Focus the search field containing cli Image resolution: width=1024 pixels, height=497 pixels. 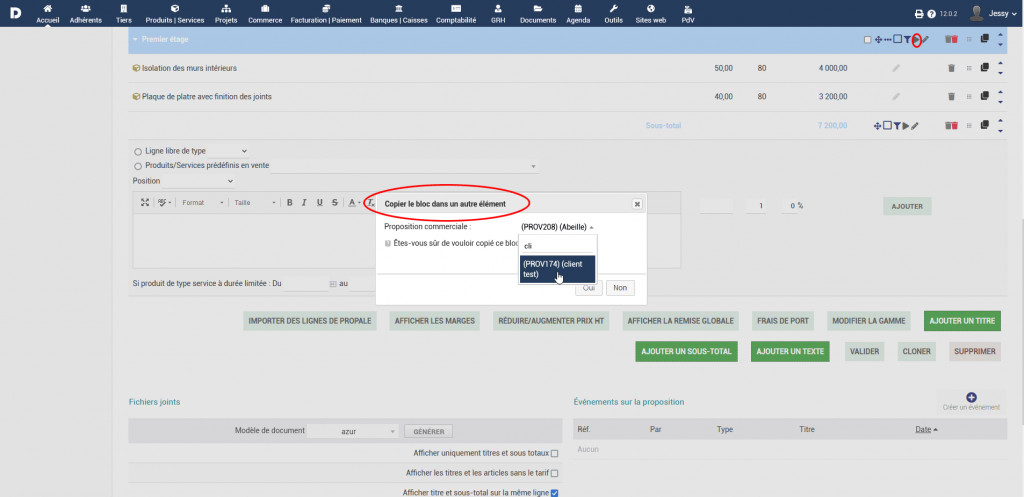pos(557,246)
